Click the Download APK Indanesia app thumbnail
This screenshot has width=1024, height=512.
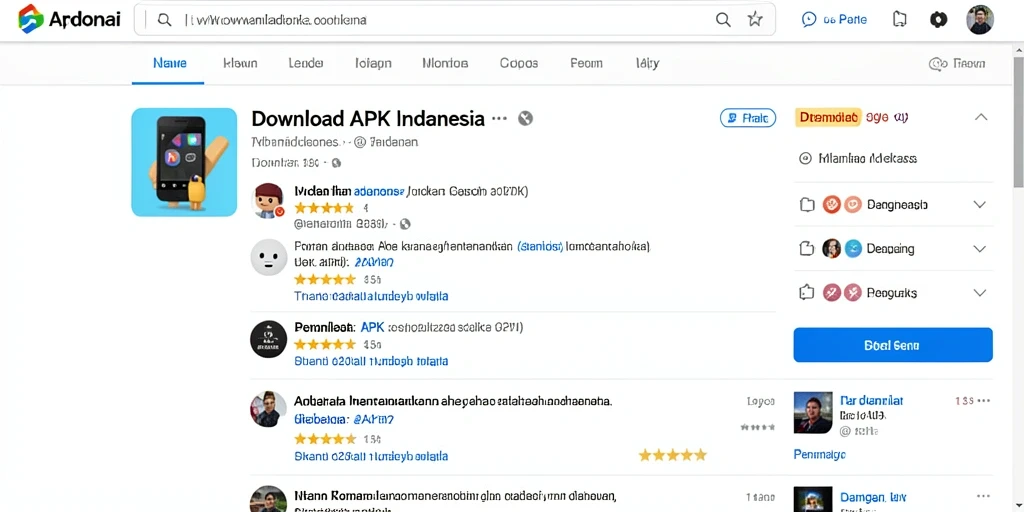tap(184, 162)
